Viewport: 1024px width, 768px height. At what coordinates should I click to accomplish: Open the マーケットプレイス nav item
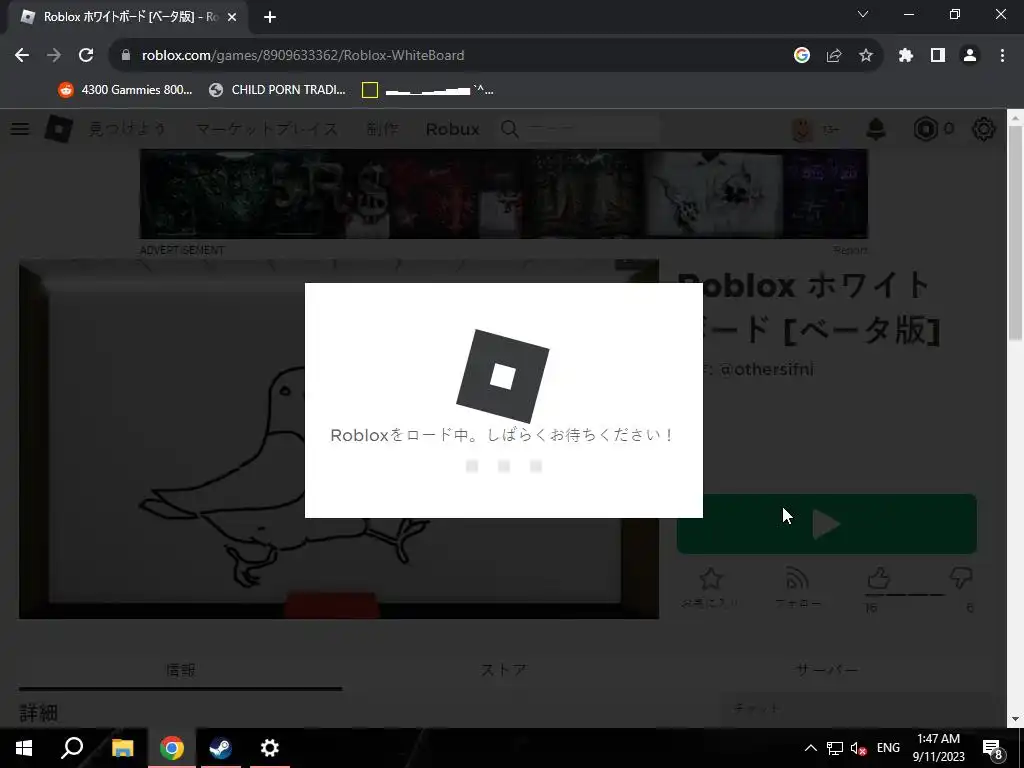pos(267,129)
